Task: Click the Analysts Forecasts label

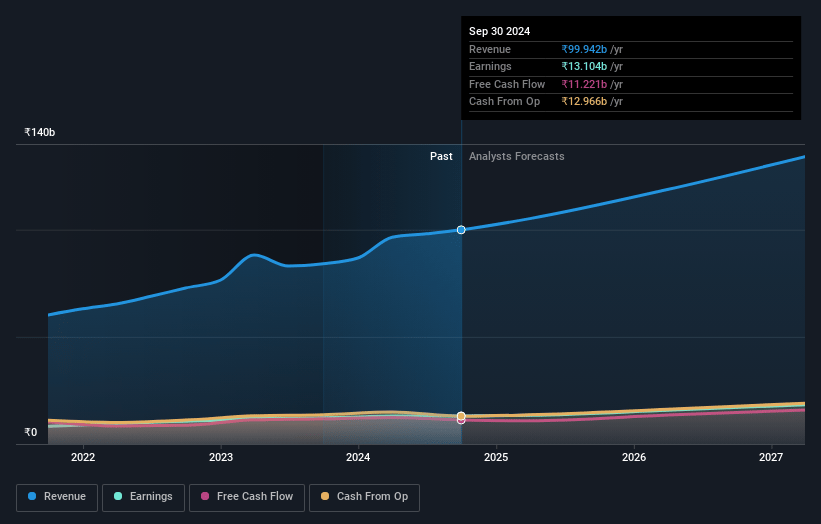Action: 516,157
